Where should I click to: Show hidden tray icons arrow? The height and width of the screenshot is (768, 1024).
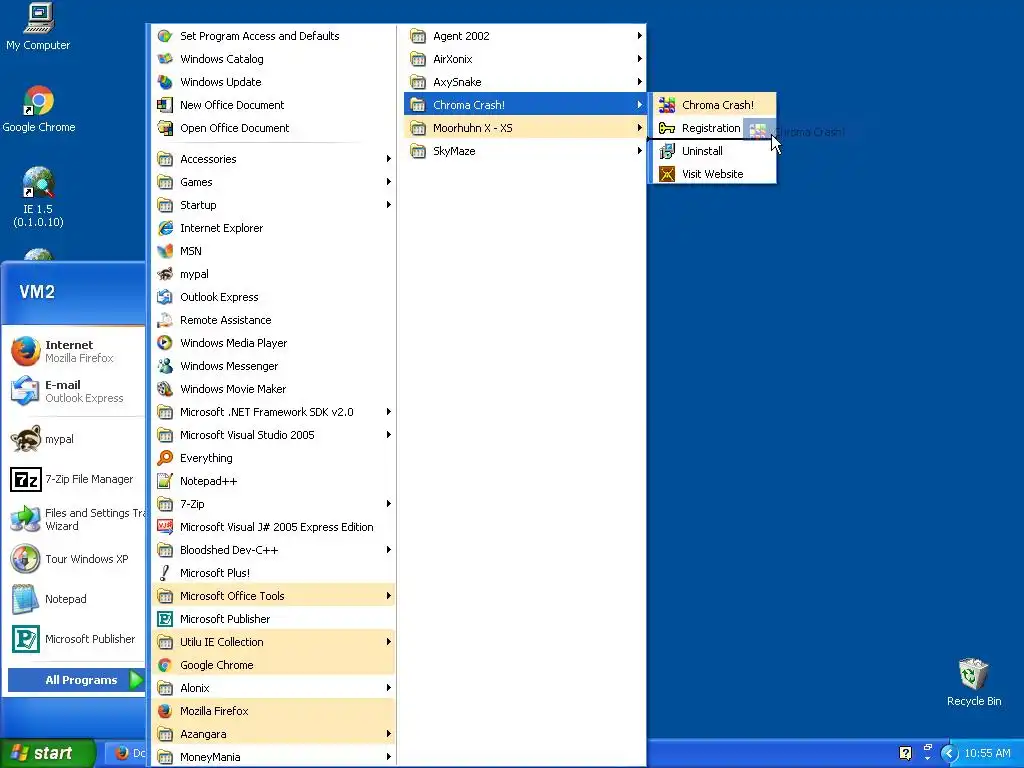tap(949, 753)
